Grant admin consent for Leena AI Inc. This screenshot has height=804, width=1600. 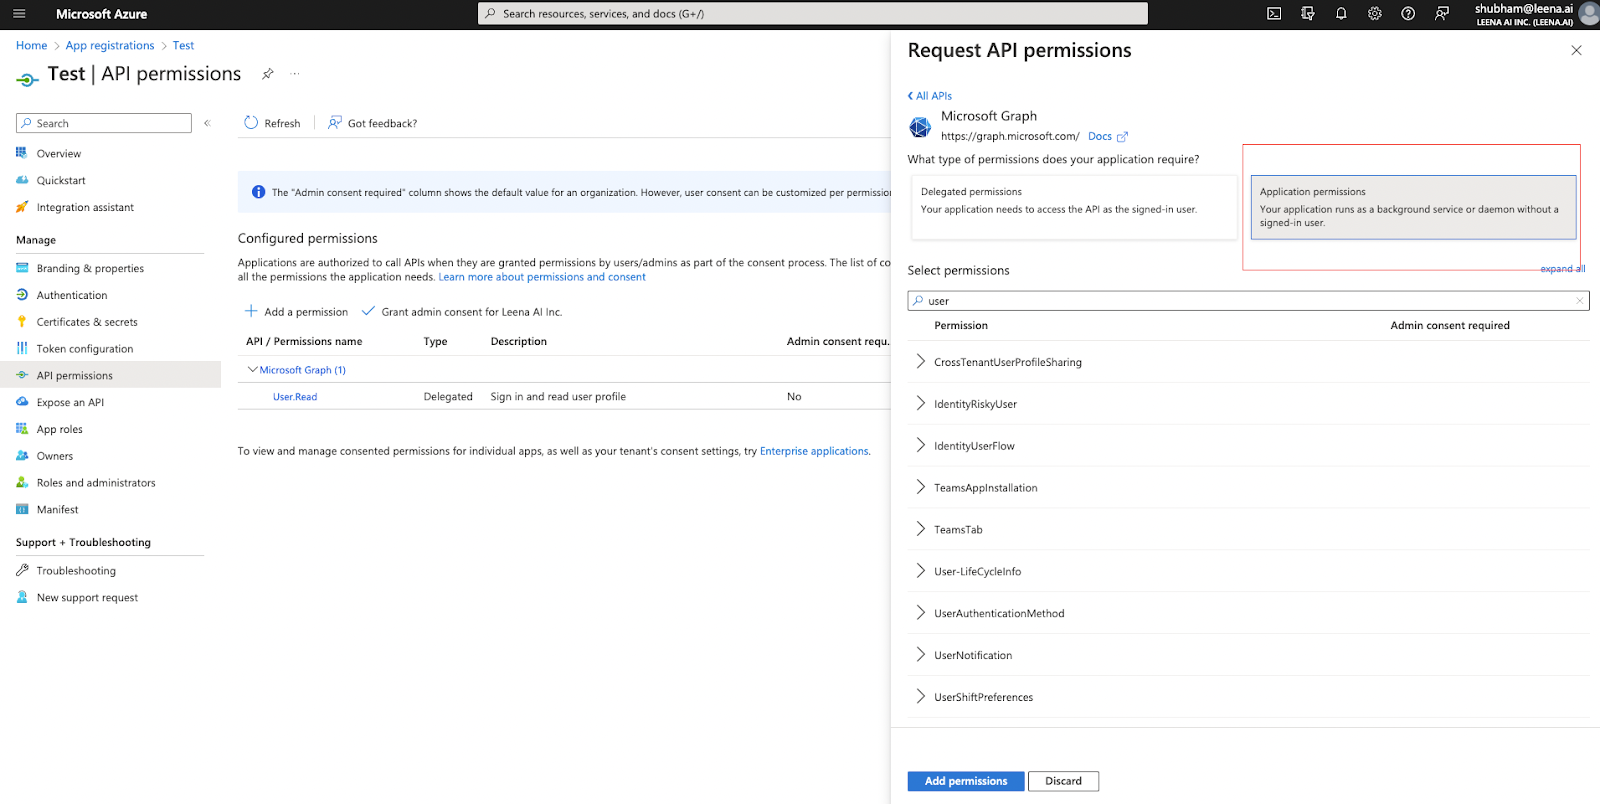coord(462,312)
